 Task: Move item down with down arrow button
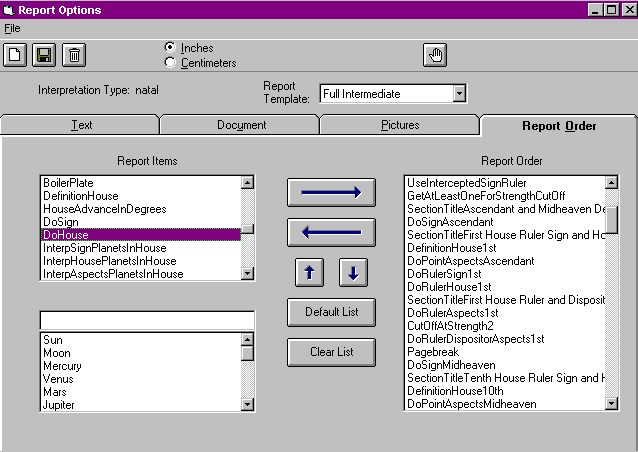tap(354, 271)
